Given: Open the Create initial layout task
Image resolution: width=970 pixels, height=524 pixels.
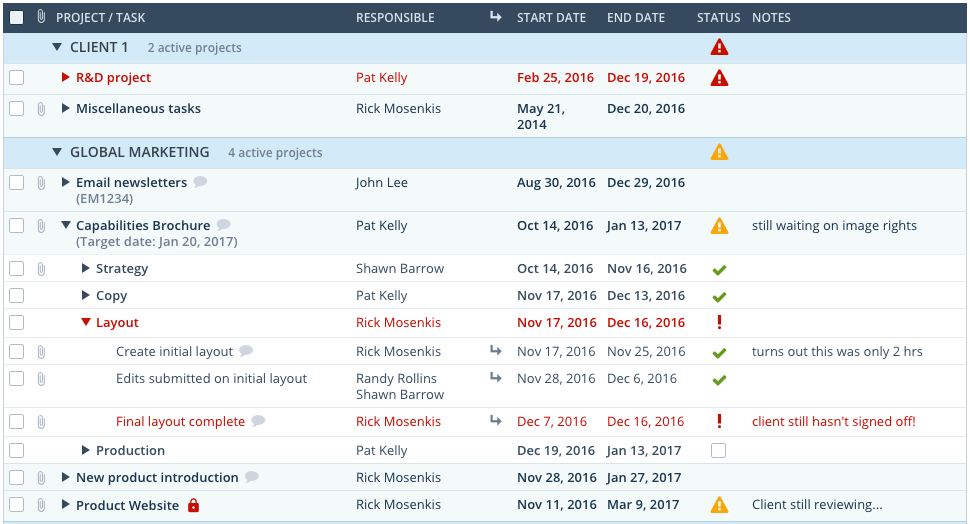Looking at the screenshot, I should [x=174, y=351].
